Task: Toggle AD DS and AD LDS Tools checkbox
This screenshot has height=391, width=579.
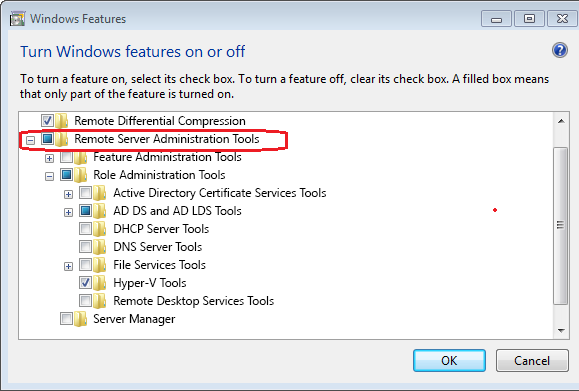Action: coord(85,210)
